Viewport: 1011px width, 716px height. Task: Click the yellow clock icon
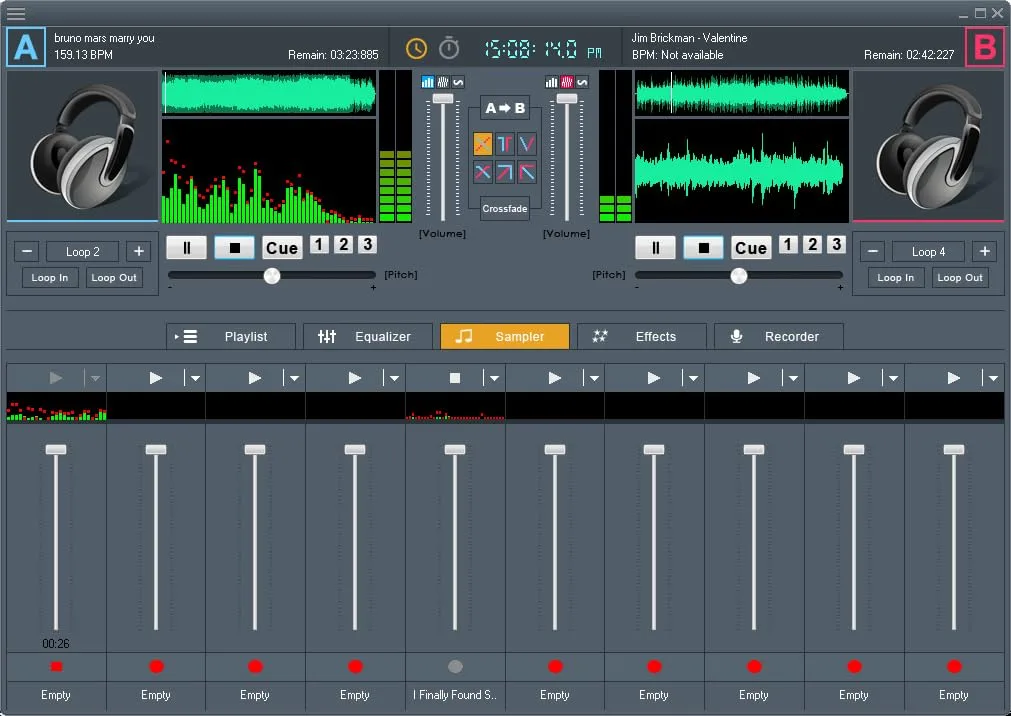click(x=416, y=47)
